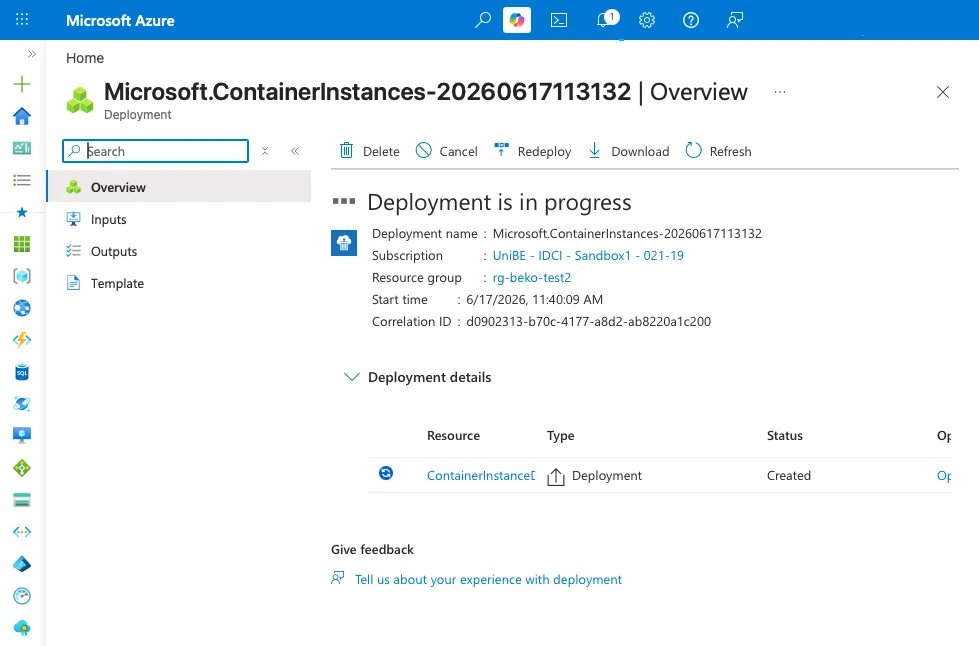Clear the menu search with small X
The image size is (979, 646).
265,151
